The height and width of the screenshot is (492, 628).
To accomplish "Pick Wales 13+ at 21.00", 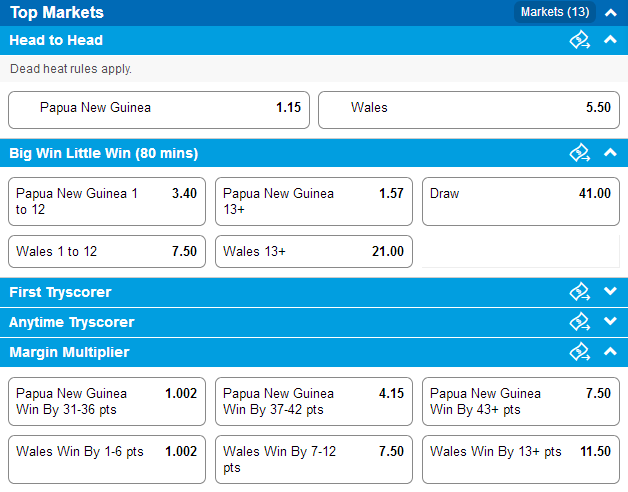I will (x=314, y=251).
